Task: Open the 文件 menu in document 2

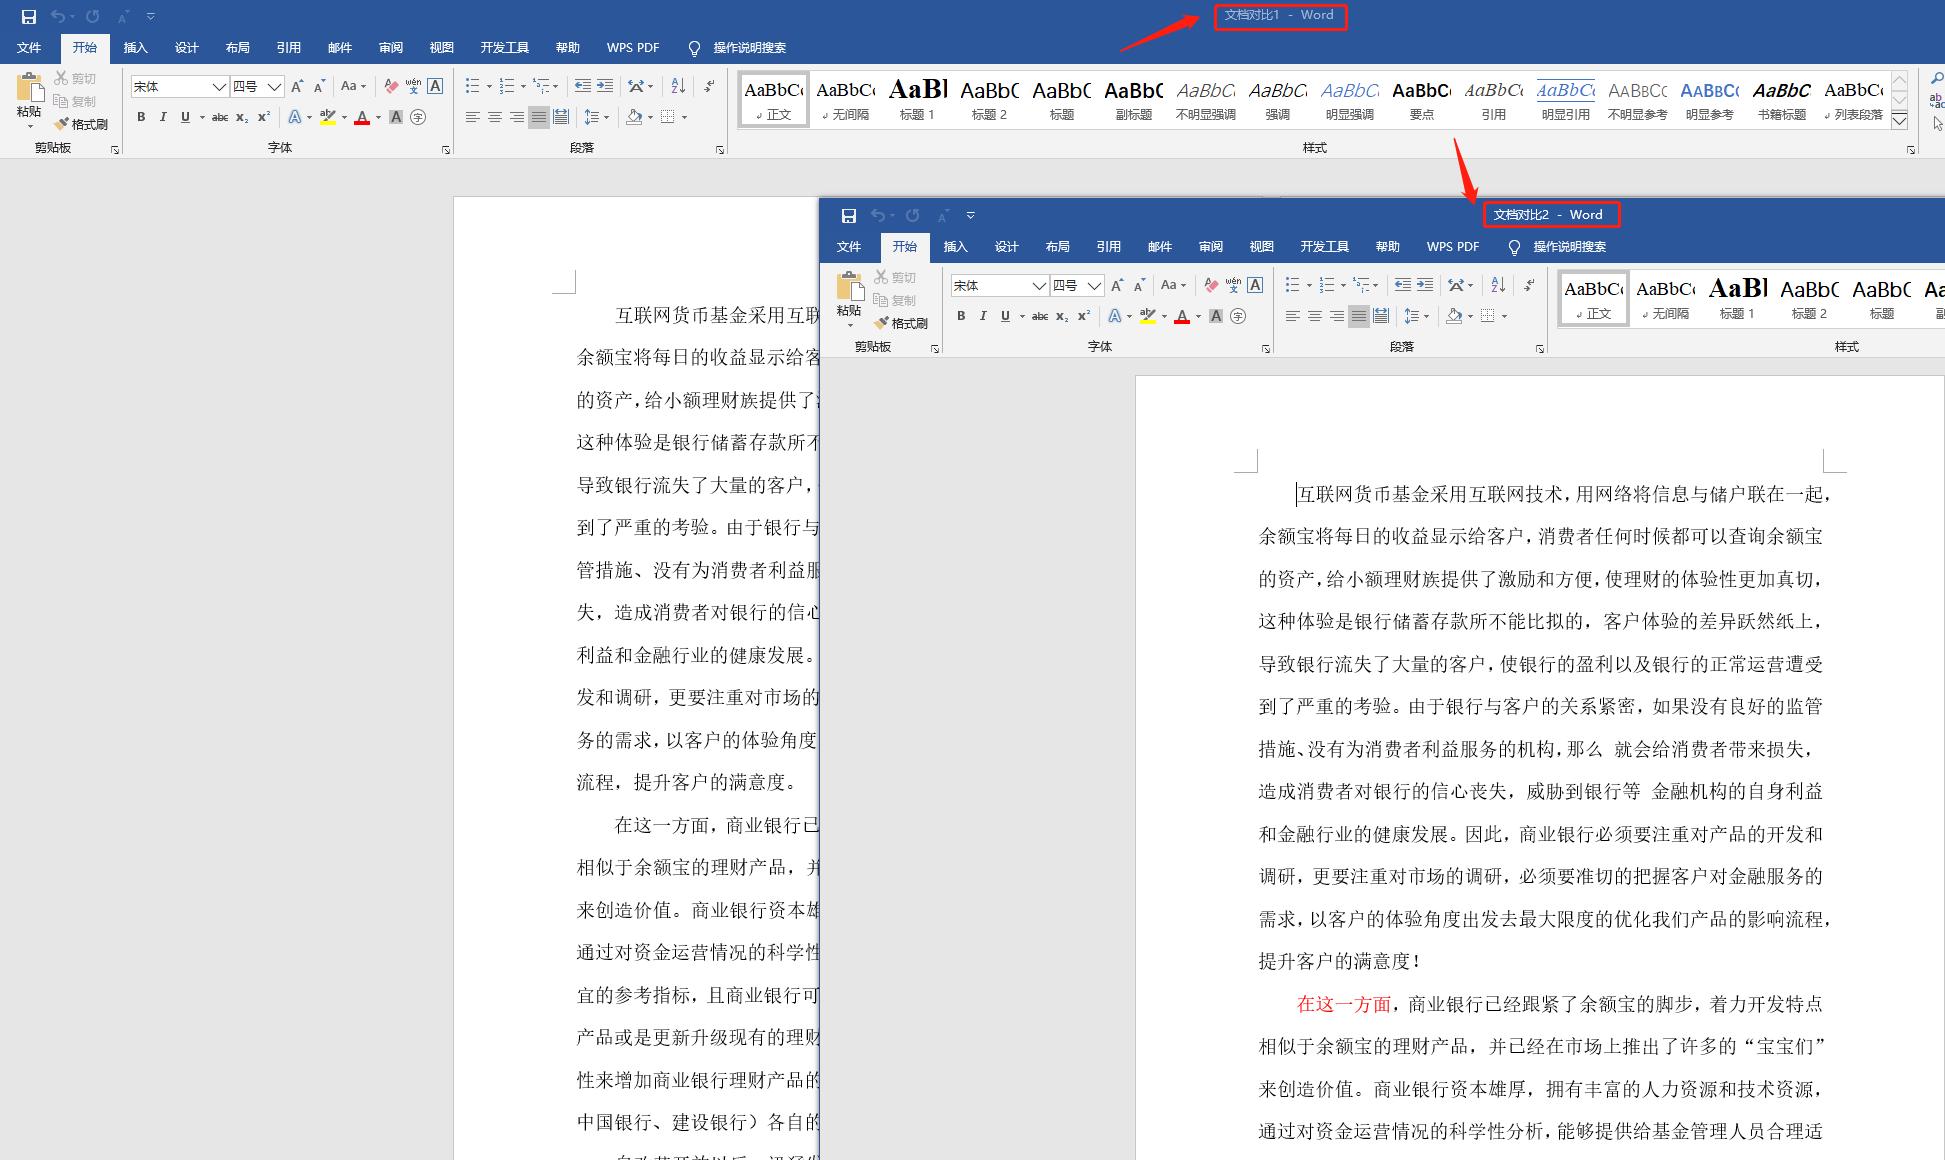Action: point(849,247)
